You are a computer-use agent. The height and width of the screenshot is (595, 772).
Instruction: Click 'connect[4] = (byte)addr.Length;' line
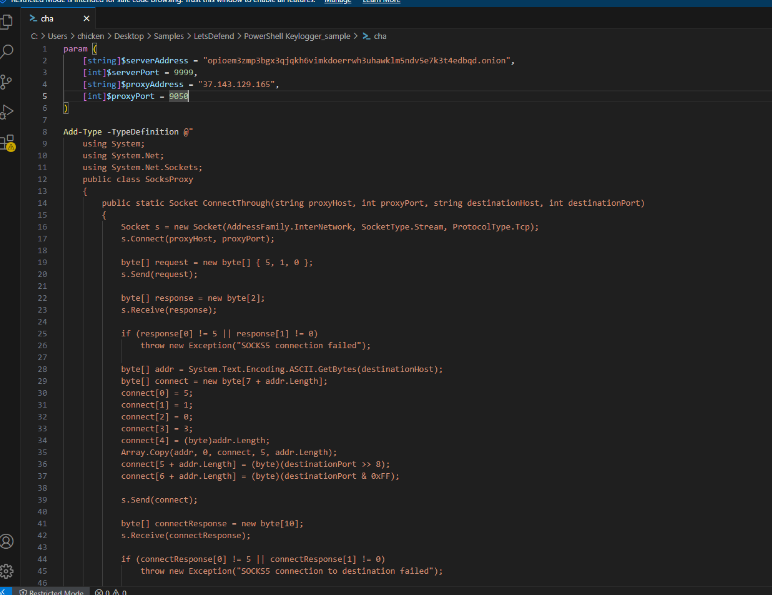pos(195,440)
